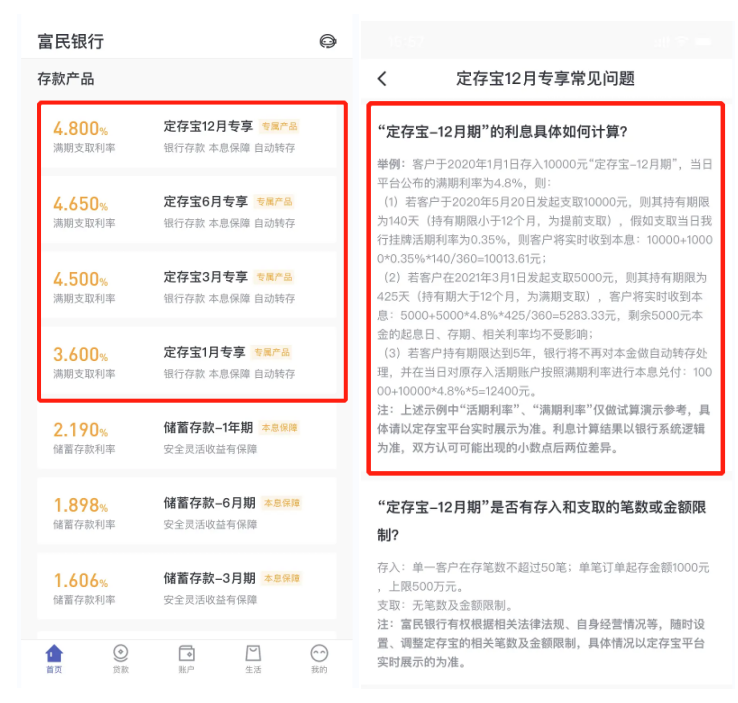
Task: Tap the 2.190% rate value
Action: click(x=80, y=430)
